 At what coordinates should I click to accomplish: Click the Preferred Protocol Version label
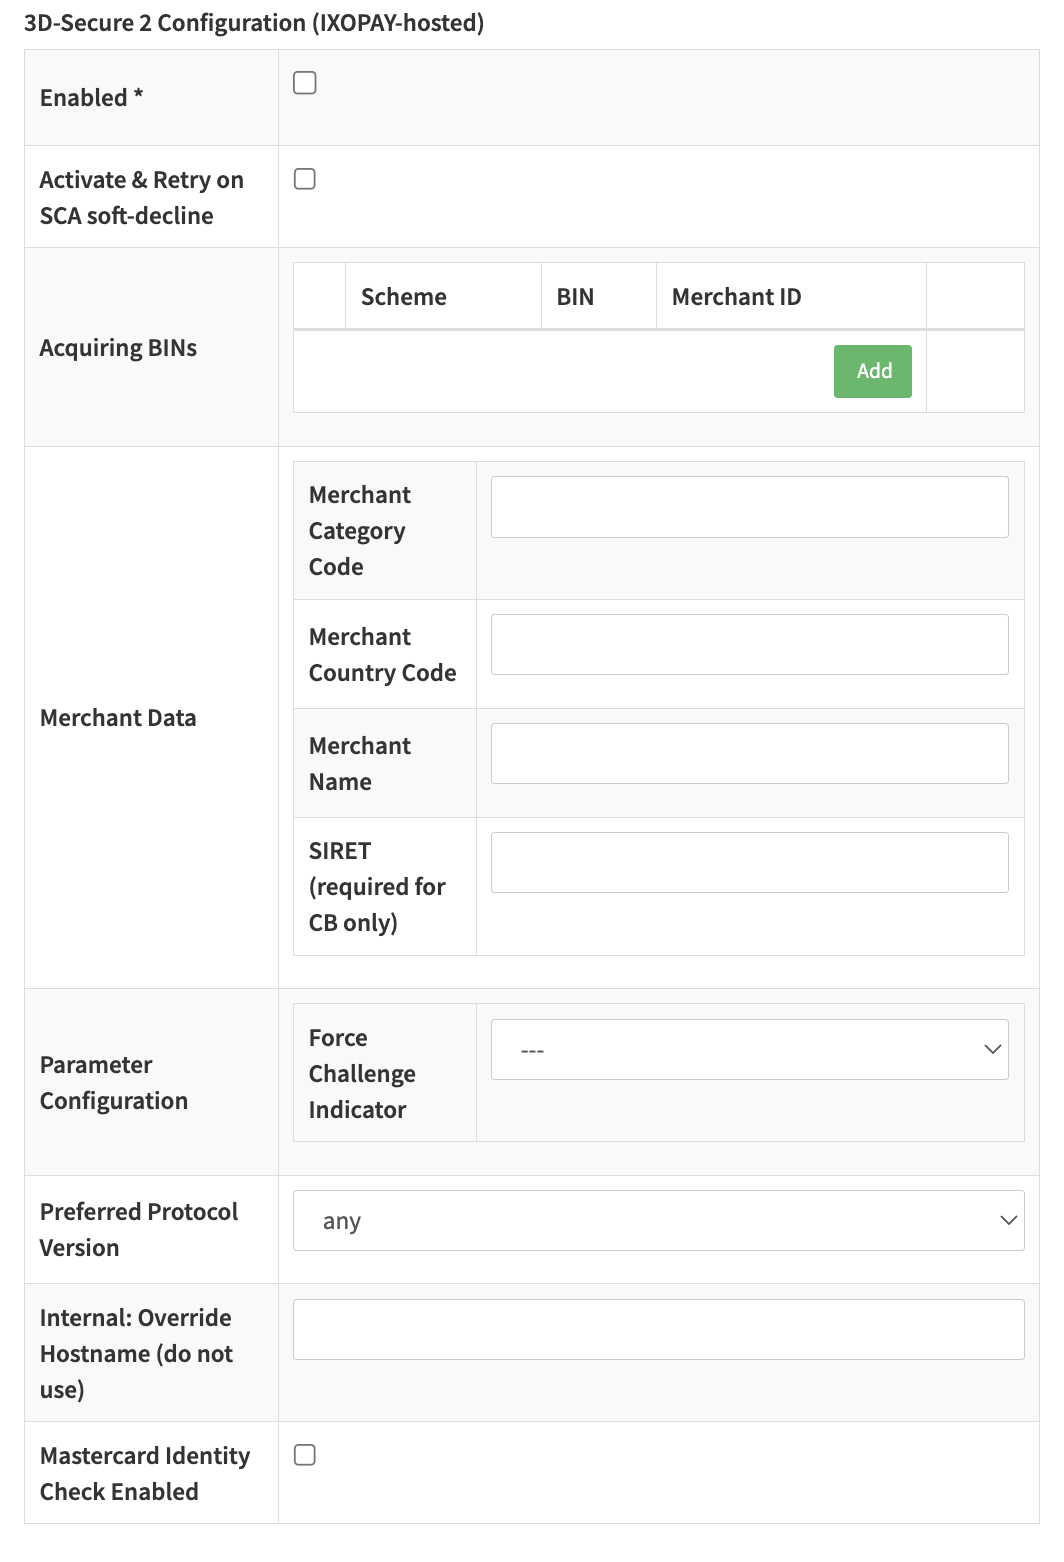(139, 1230)
